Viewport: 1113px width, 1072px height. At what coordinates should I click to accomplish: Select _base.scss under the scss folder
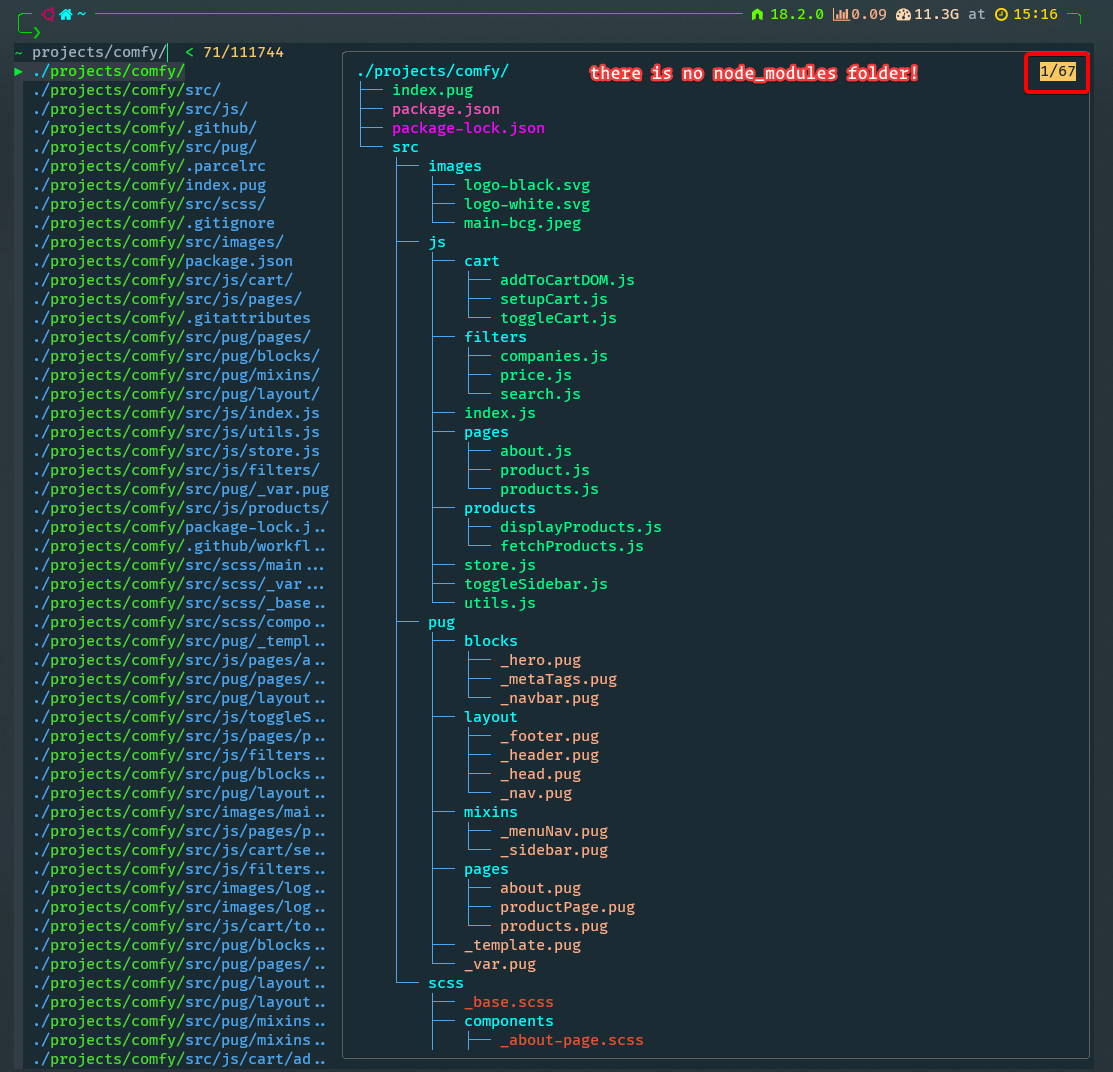point(509,1002)
